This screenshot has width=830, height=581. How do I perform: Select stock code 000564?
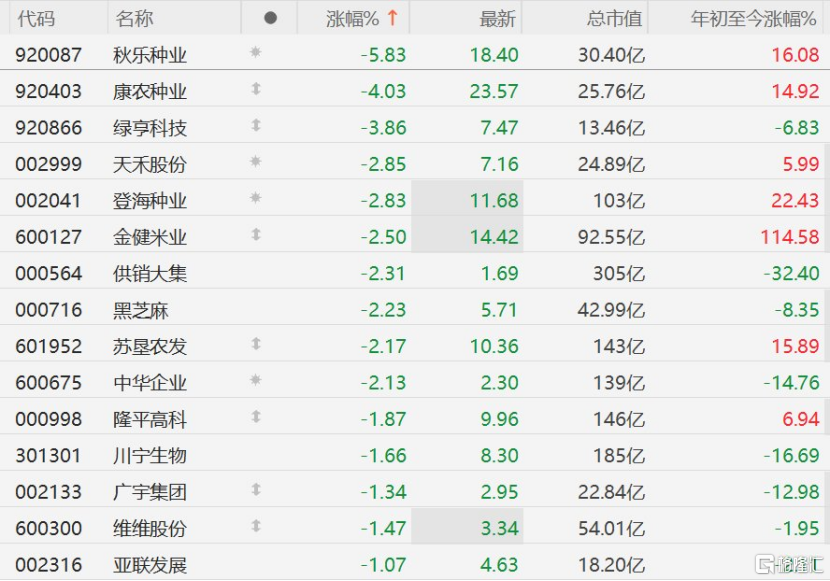pyautogui.click(x=49, y=274)
